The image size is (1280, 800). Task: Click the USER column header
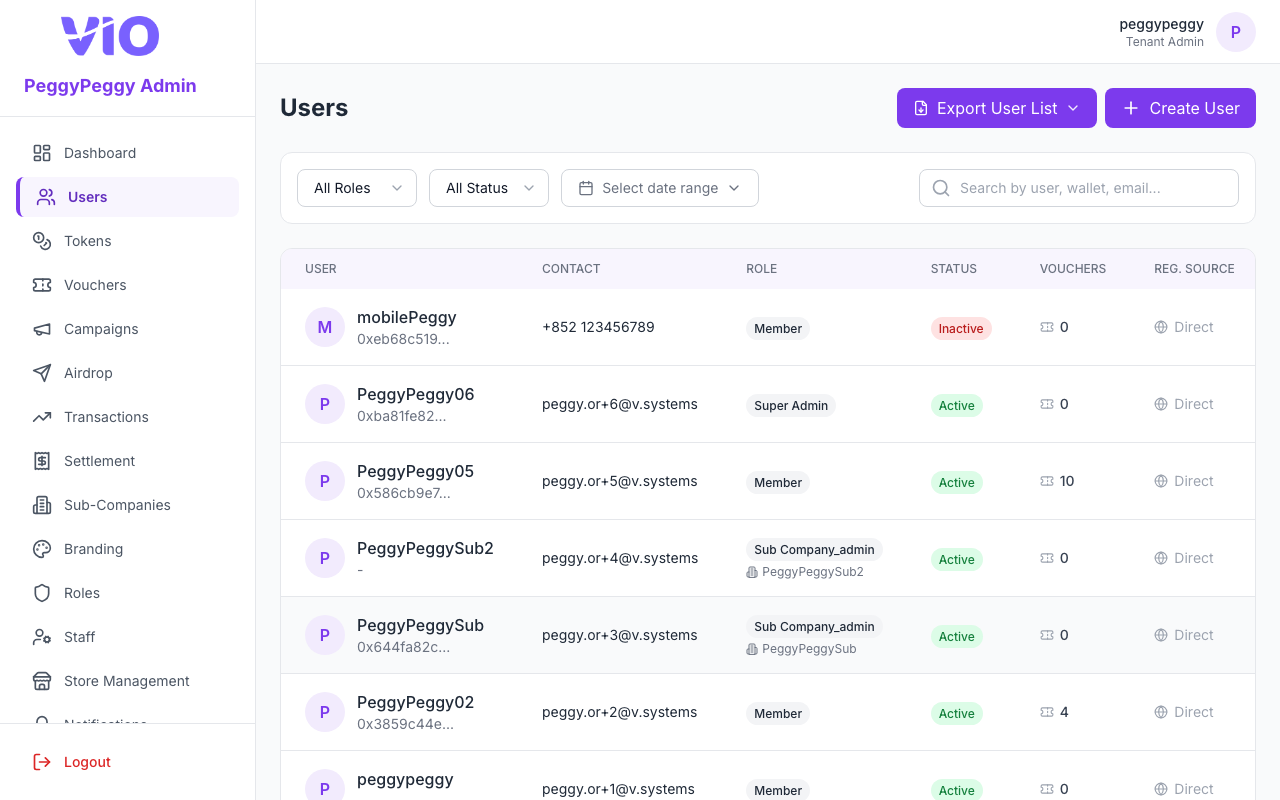[x=321, y=269]
